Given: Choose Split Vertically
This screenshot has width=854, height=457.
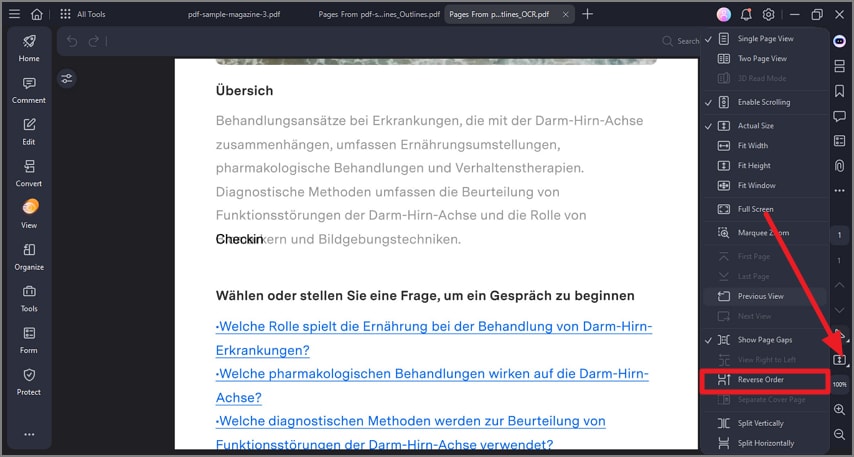Looking at the screenshot, I should pos(765,423).
